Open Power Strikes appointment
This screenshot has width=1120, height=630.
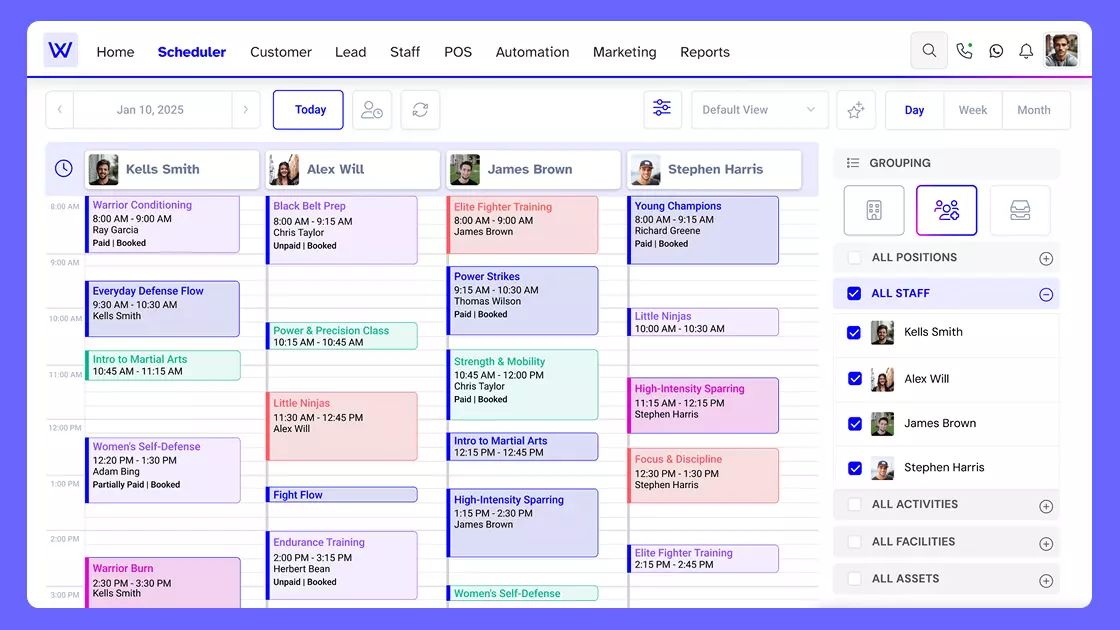[522, 301]
